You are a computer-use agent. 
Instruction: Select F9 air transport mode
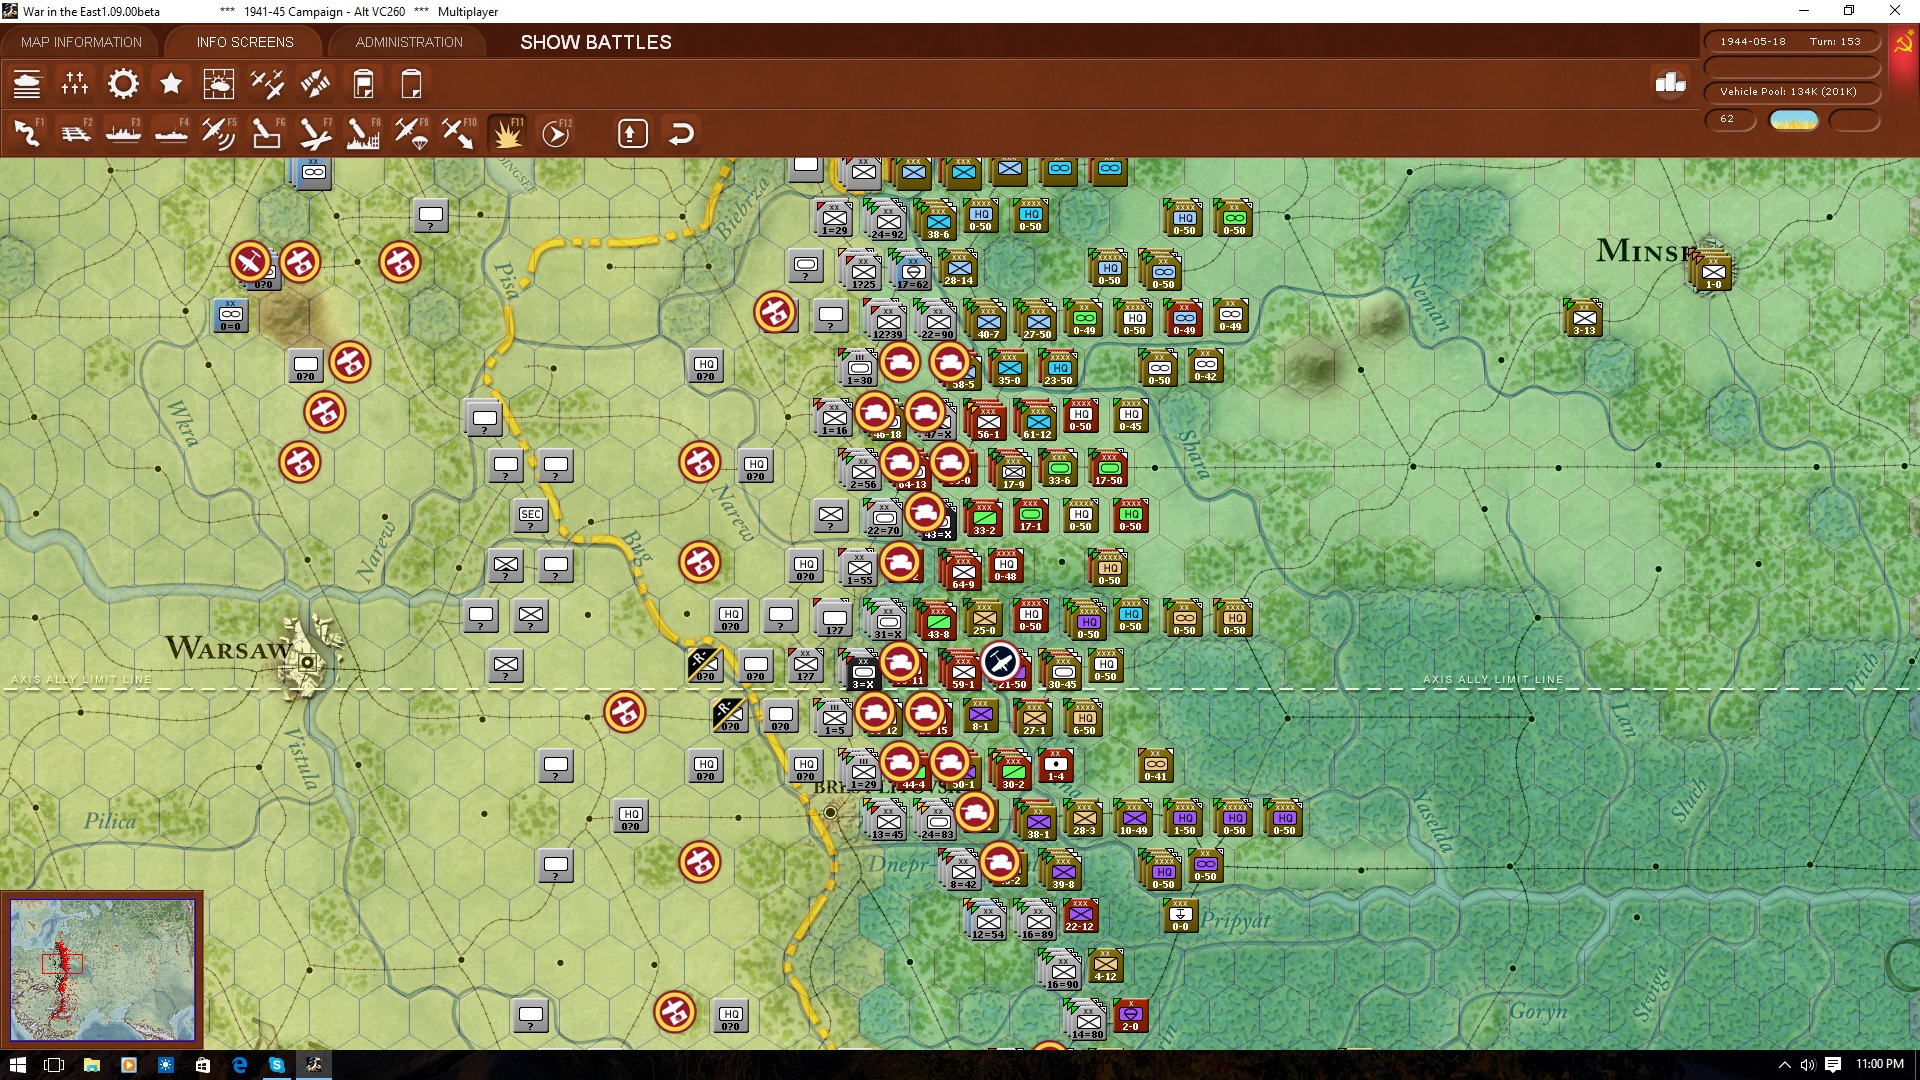[411, 133]
